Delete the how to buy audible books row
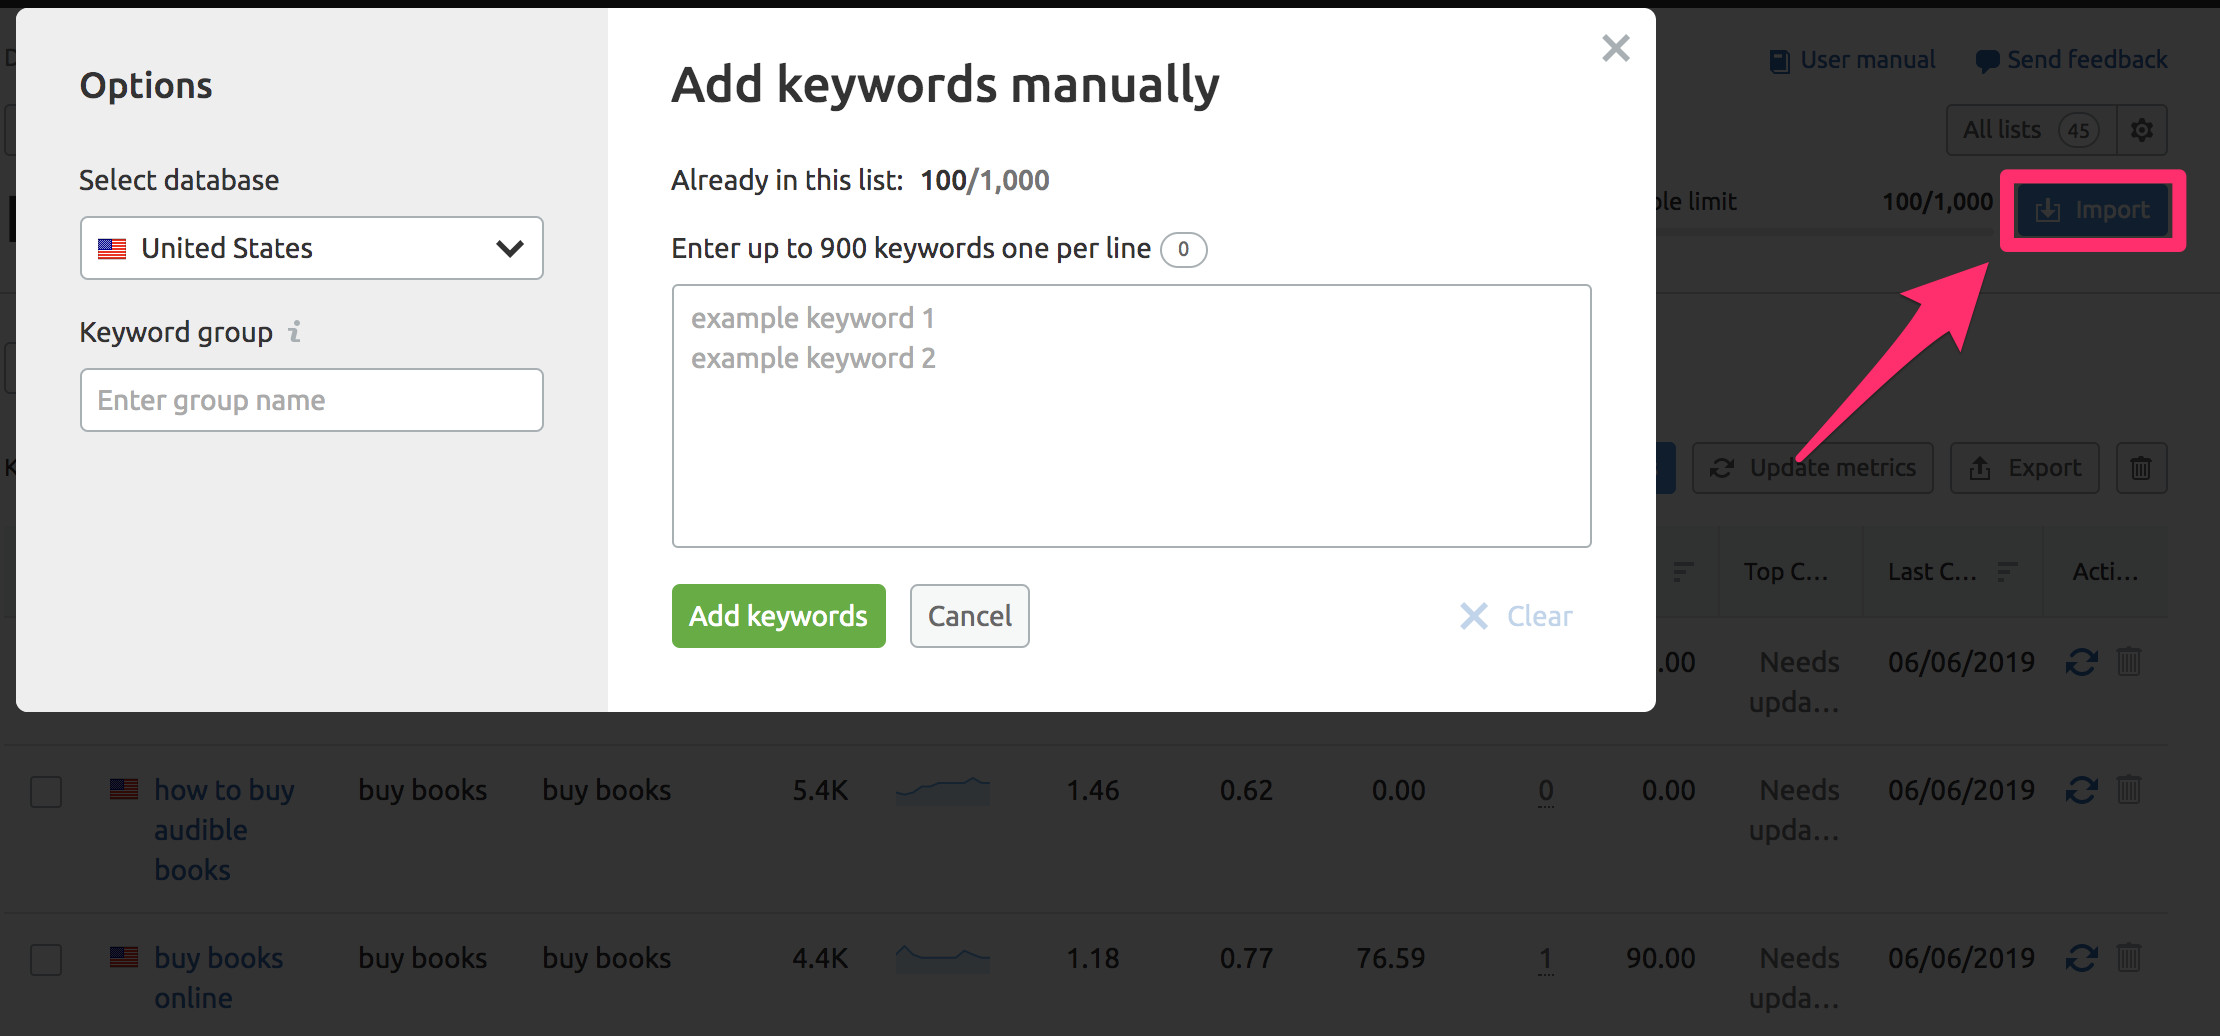 tap(2129, 790)
